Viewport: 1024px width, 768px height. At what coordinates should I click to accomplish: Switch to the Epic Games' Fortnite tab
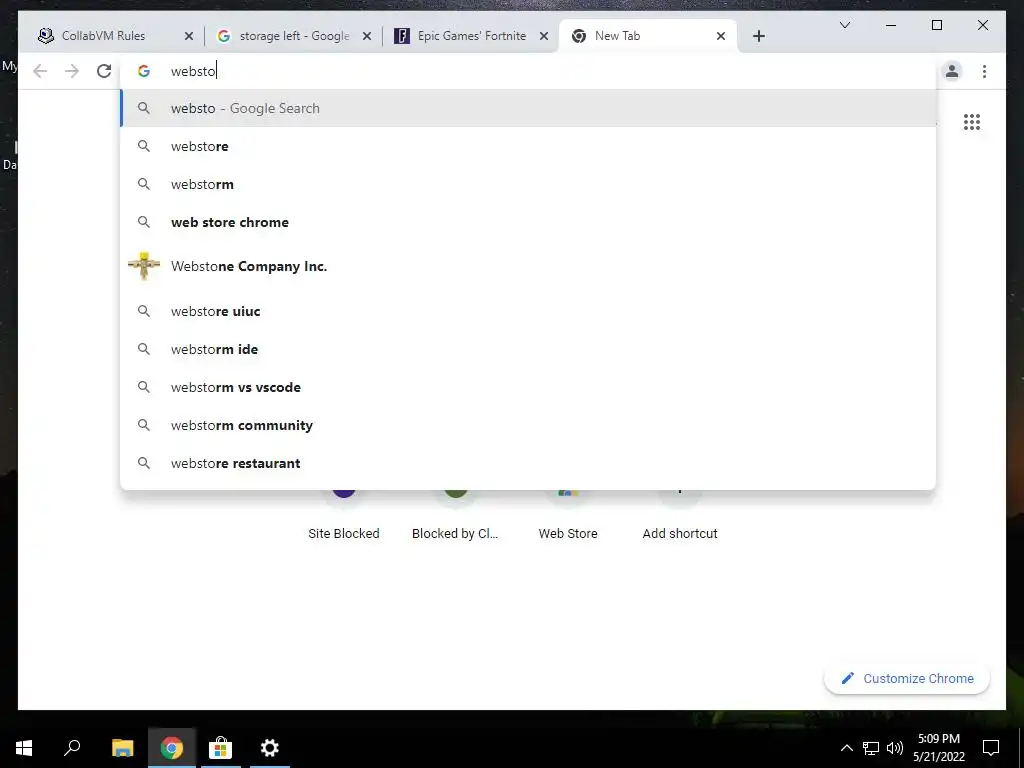pyautogui.click(x=470, y=36)
